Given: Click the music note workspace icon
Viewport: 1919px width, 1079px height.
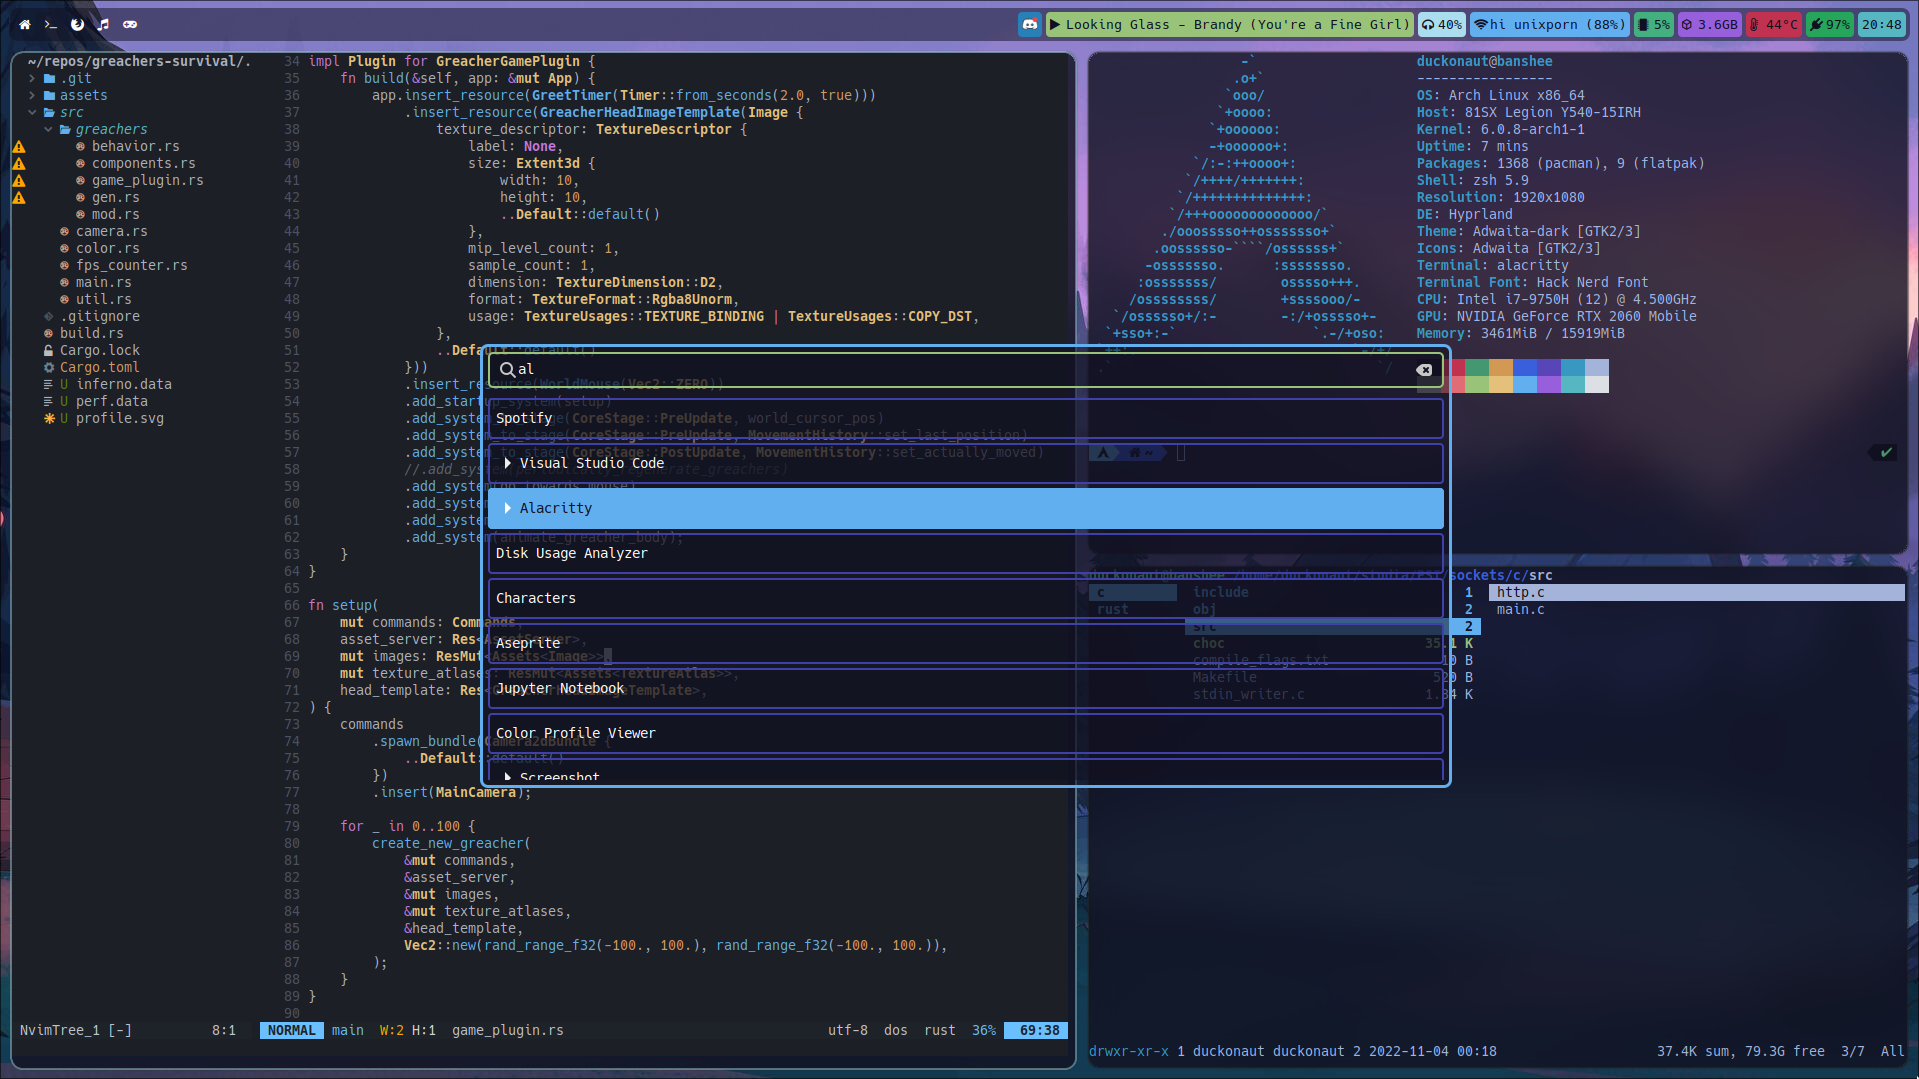Looking at the screenshot, I should 103,24.
